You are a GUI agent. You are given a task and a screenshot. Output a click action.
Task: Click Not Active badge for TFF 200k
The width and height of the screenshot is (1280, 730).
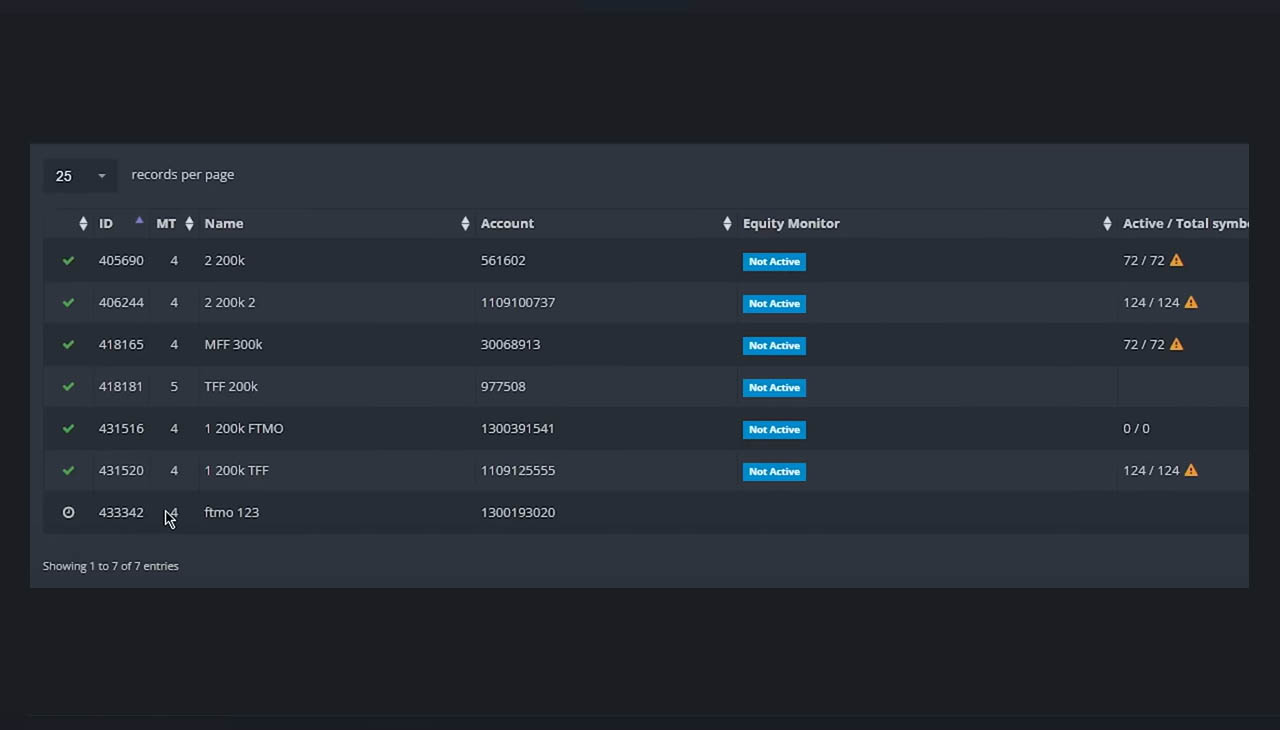[774, 387]
